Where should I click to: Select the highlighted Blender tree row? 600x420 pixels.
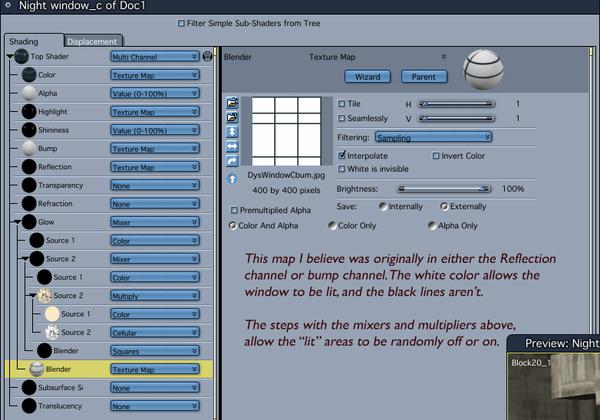pos(109,369)
